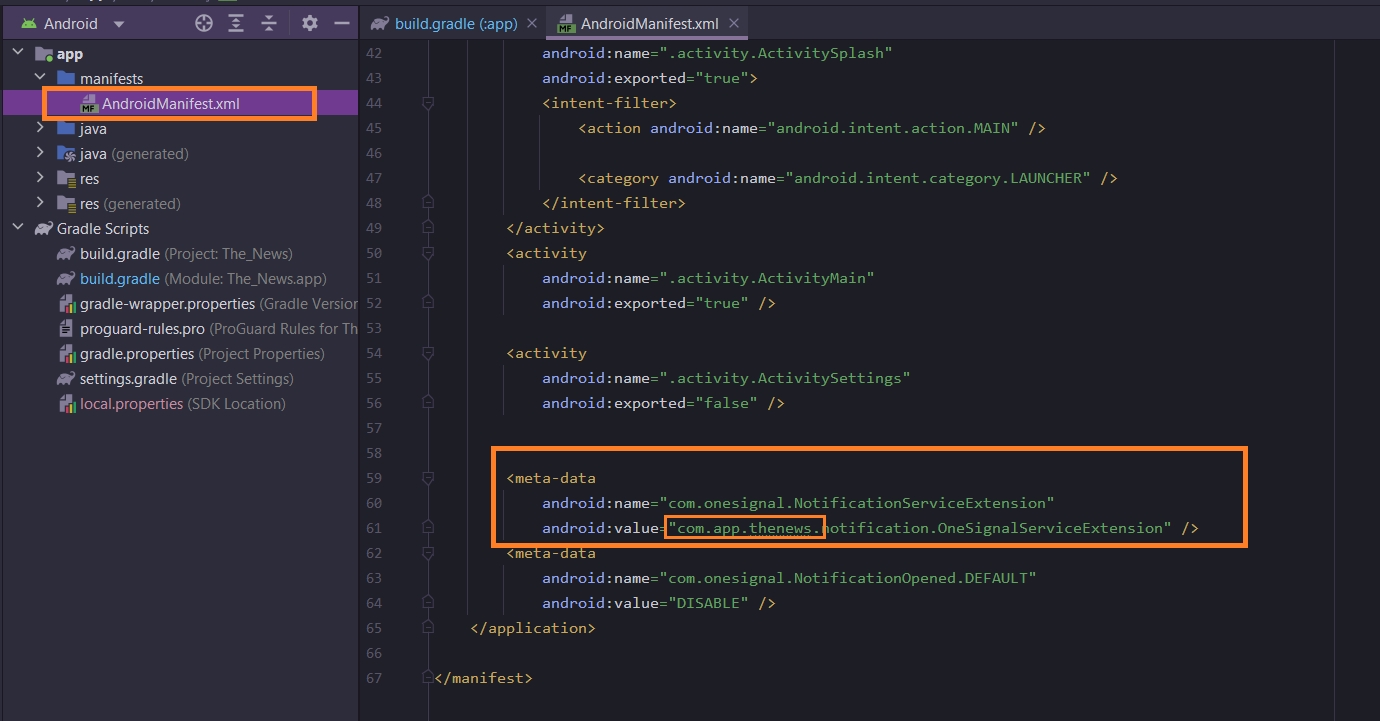
Task: Open the Android project view dropdown
Action: [x=119, y=23]
